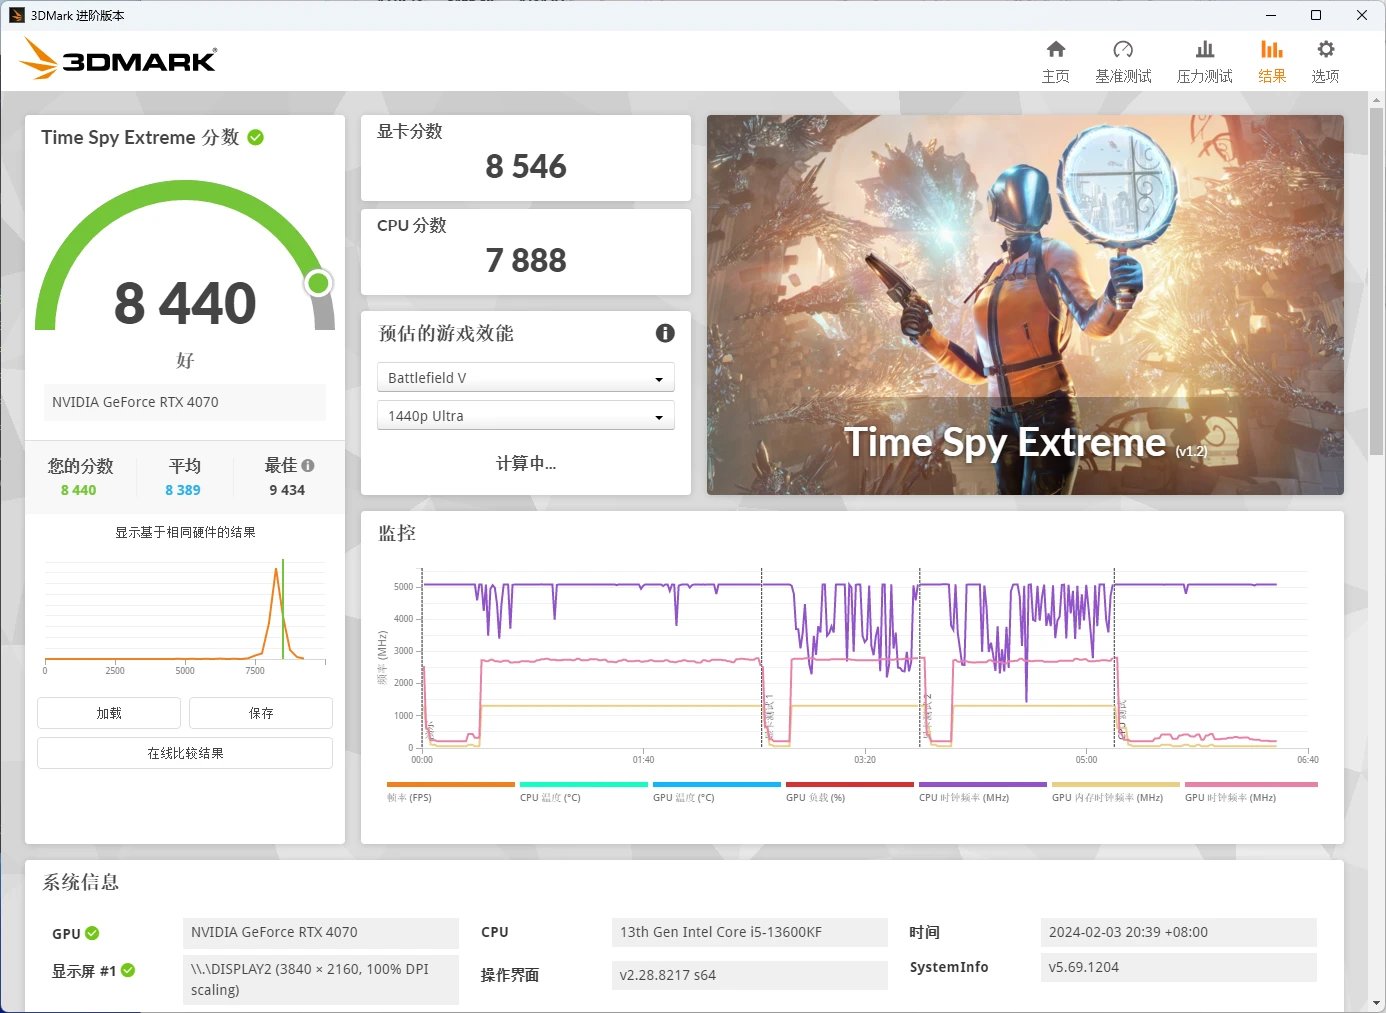Click the green check next to GPU

92,933
